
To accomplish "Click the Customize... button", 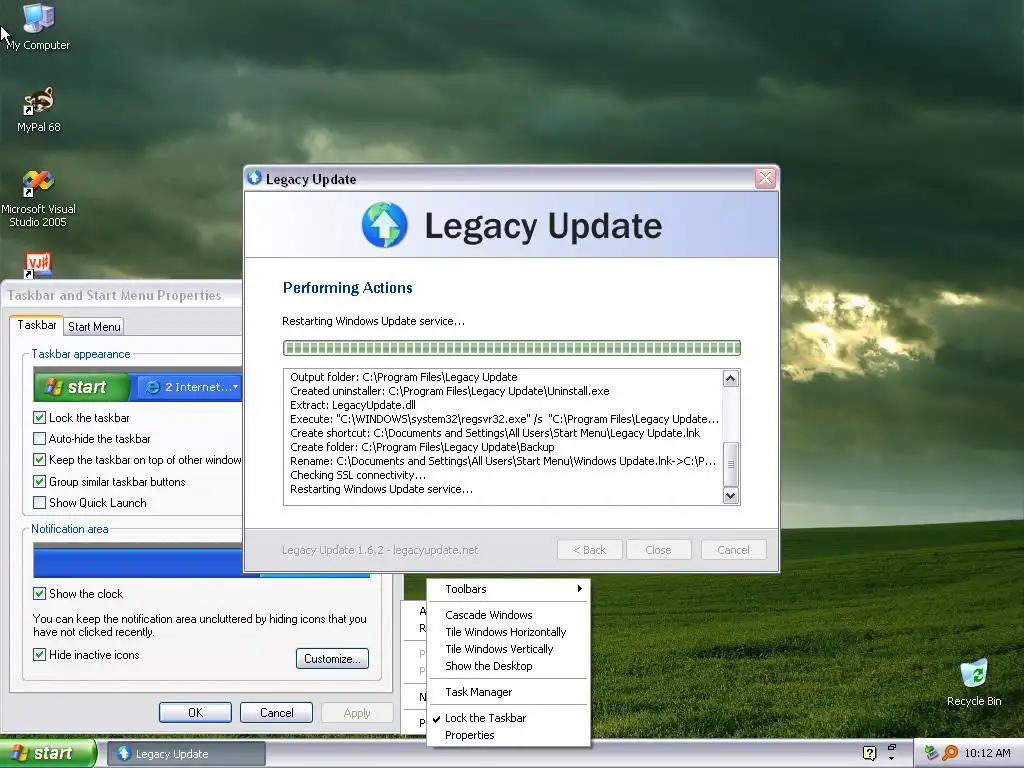I will (332, 659).
